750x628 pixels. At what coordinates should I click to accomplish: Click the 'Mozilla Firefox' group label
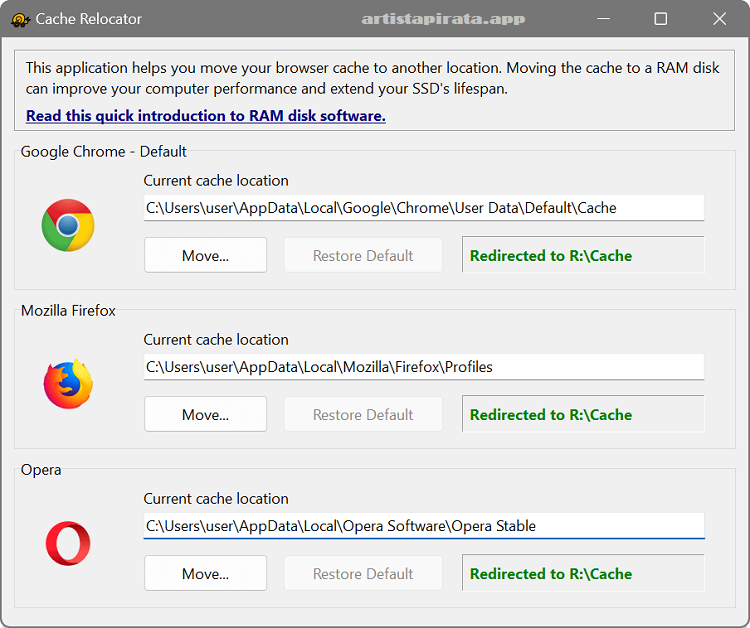tap(68, 310)
